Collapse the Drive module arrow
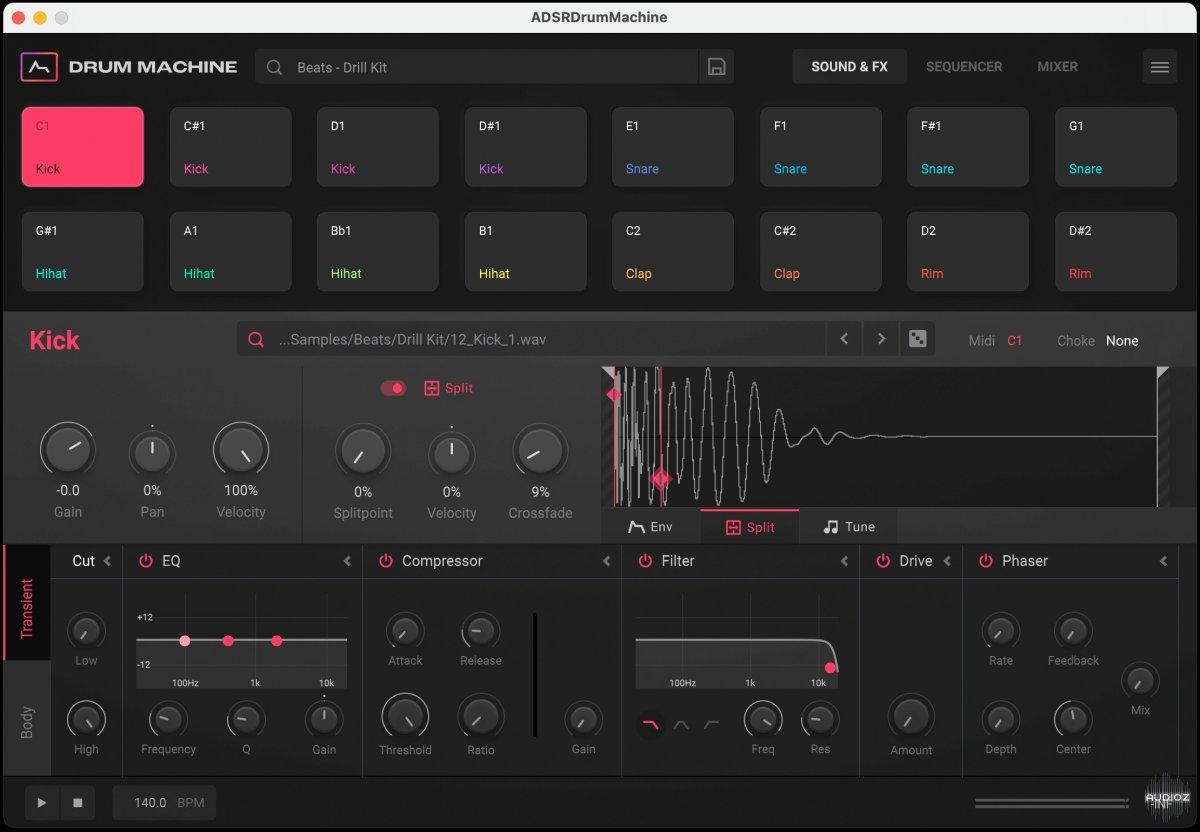 [947, 561]
